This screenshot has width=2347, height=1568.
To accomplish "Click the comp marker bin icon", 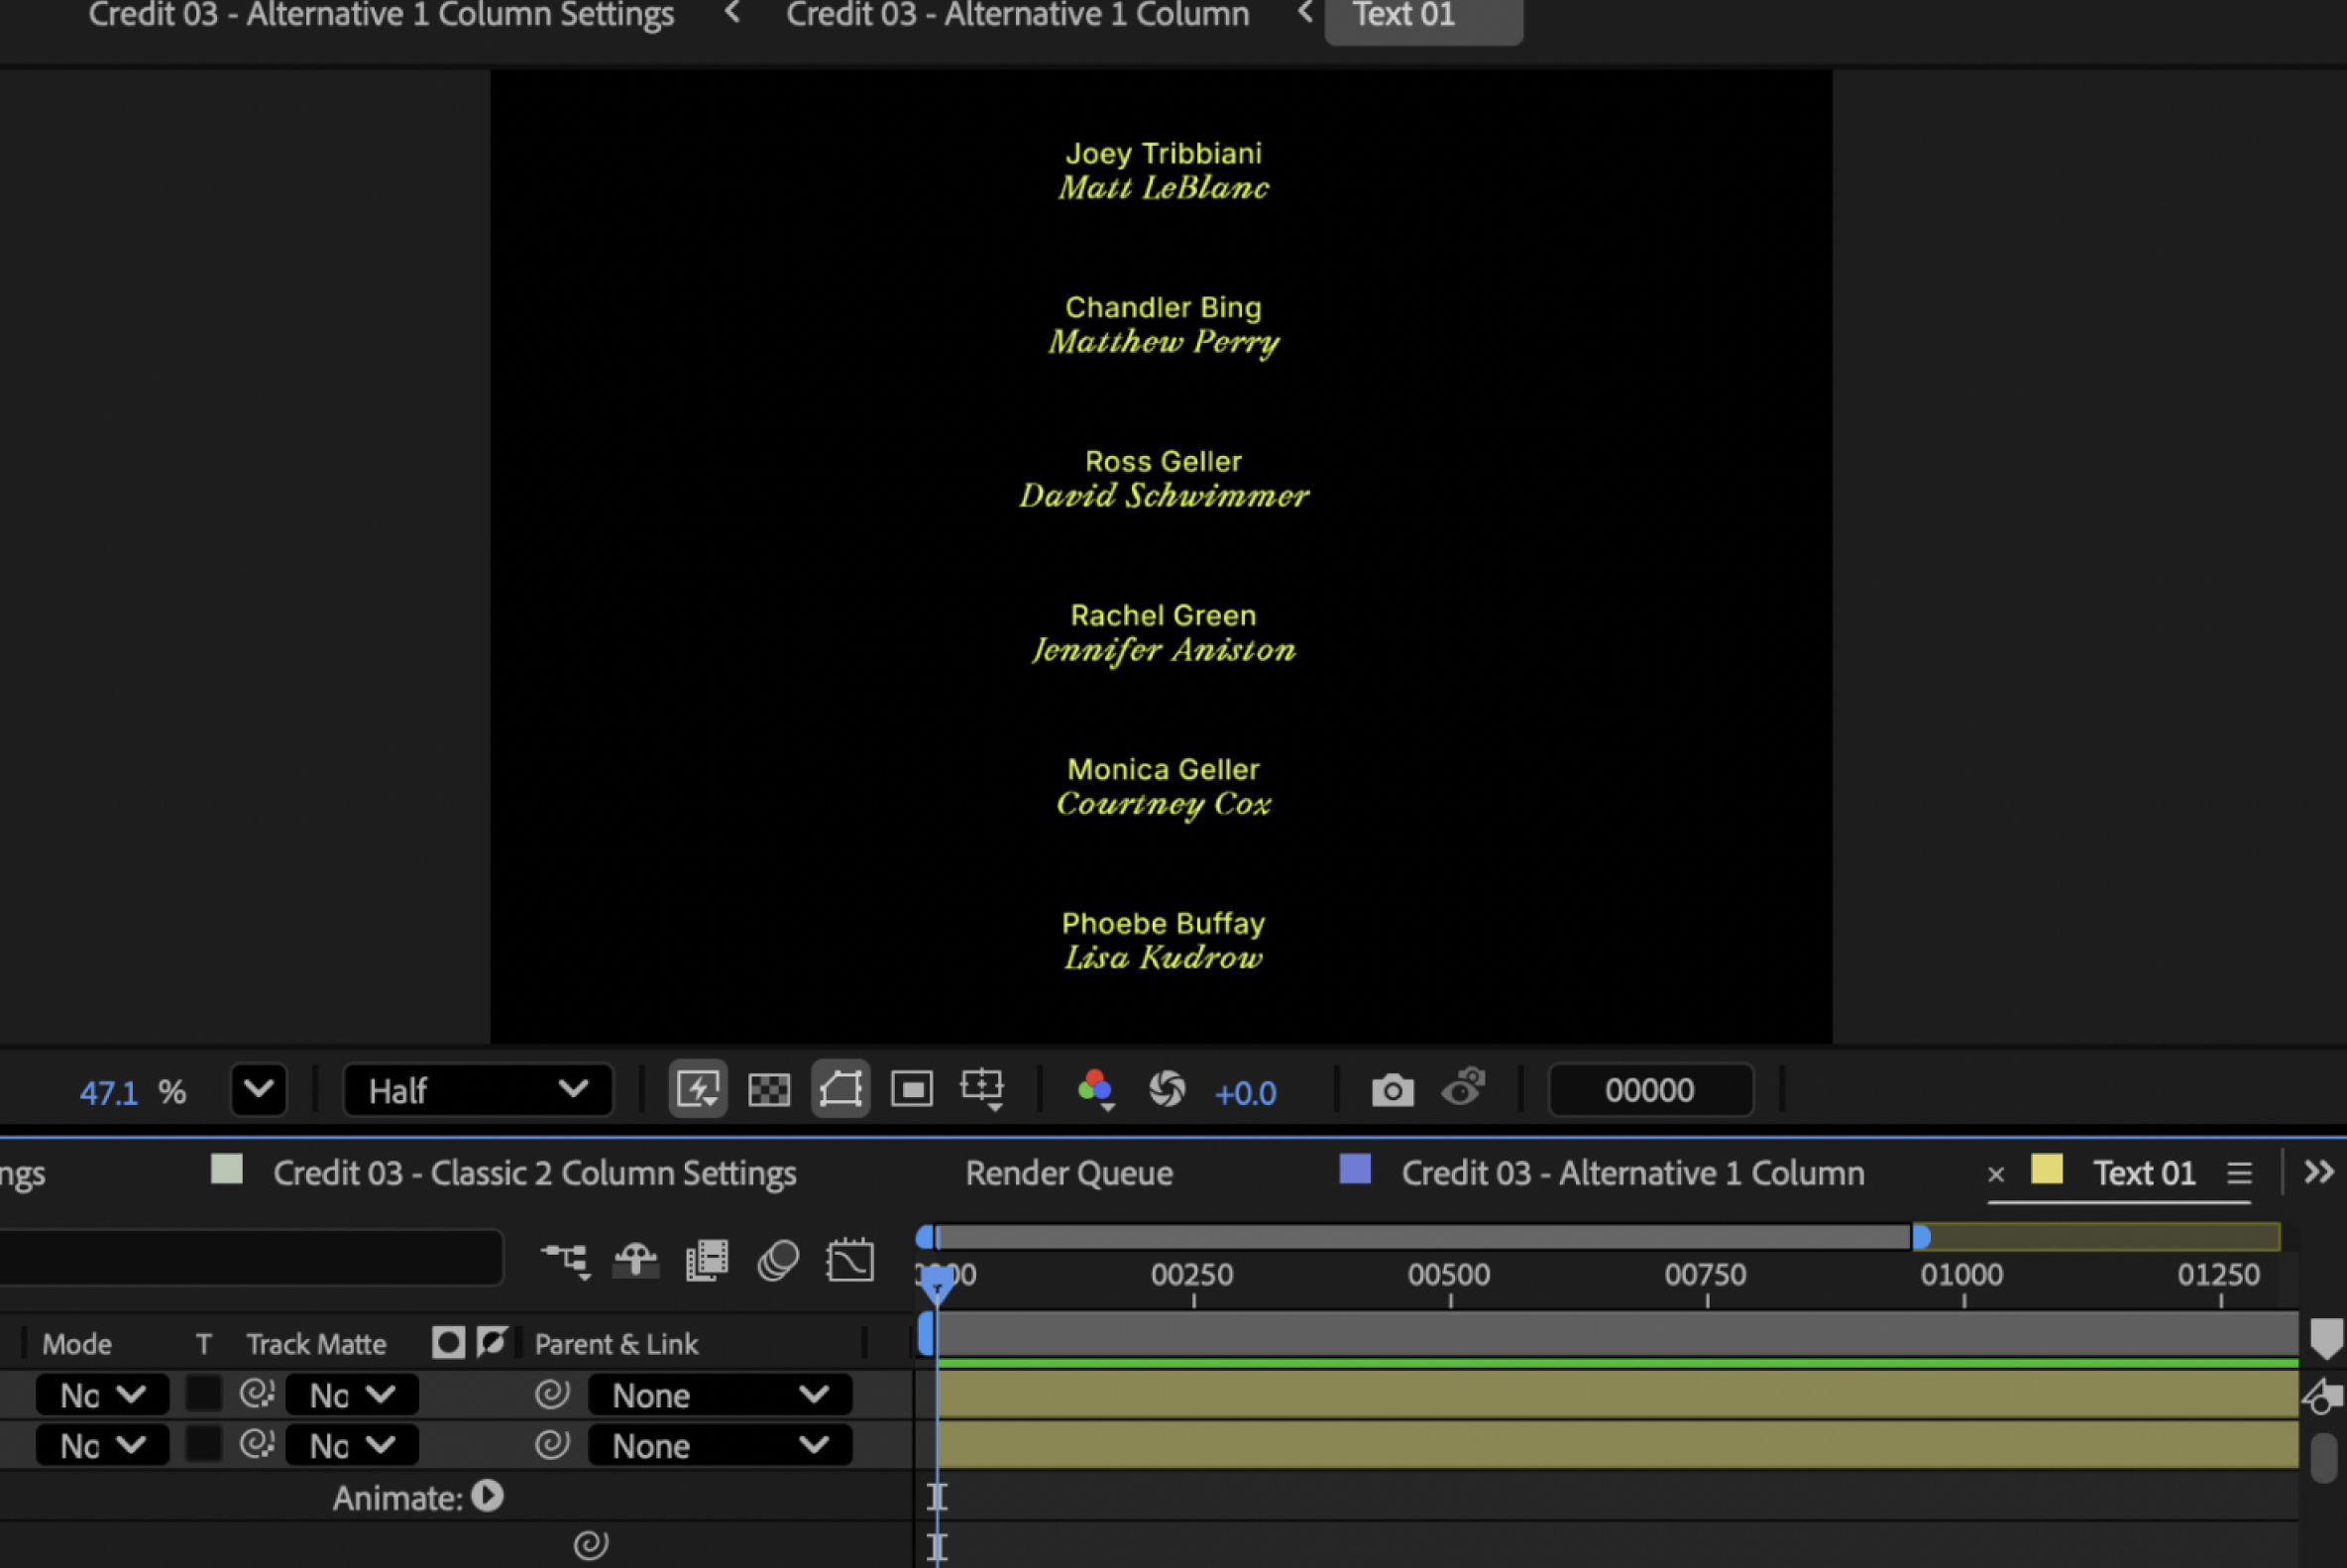I will [x=2326, y=1338].
